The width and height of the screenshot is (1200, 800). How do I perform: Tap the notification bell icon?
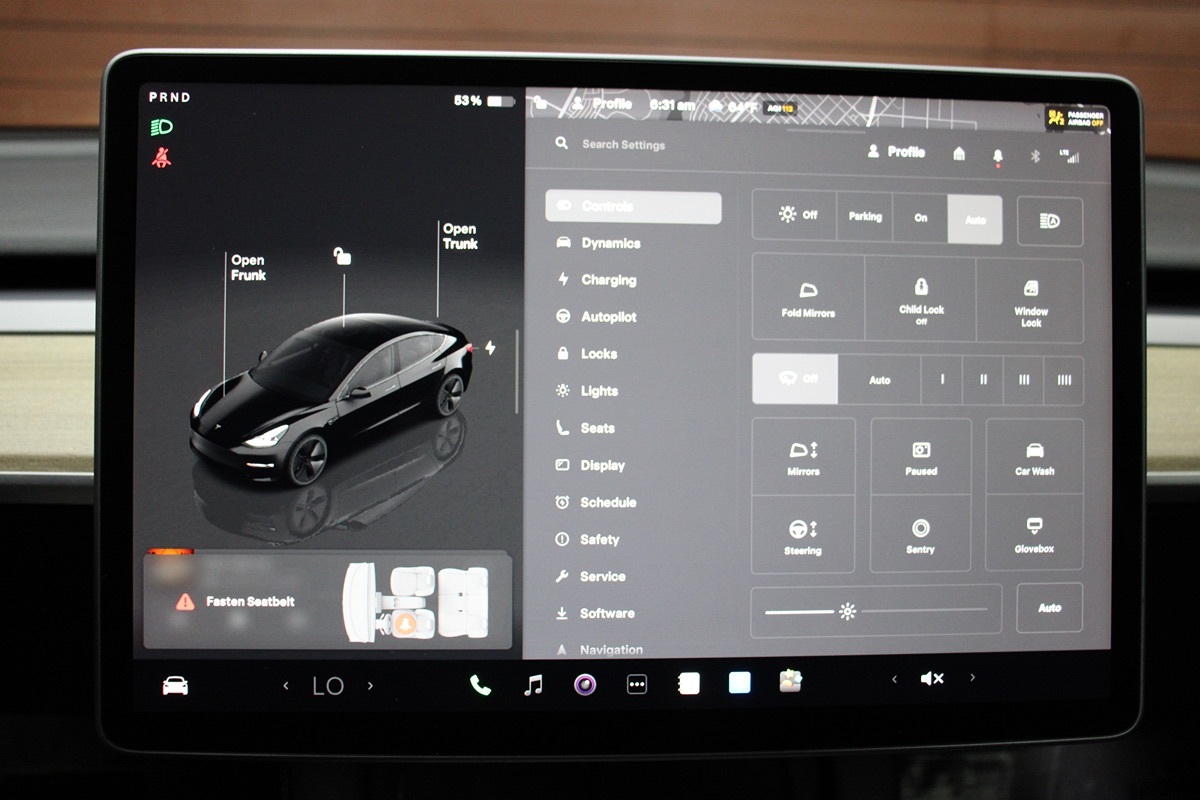tap(997, 155)
